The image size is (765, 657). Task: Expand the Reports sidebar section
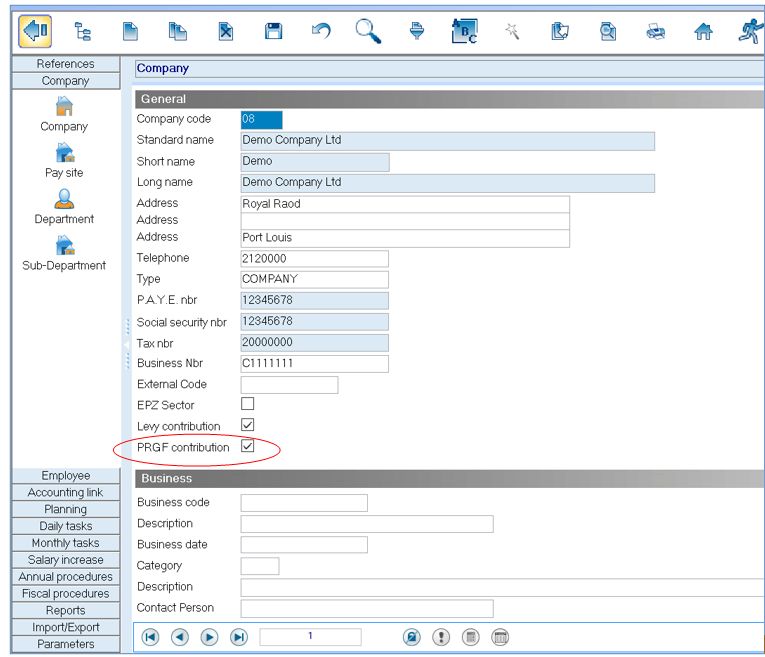[66, 610]
